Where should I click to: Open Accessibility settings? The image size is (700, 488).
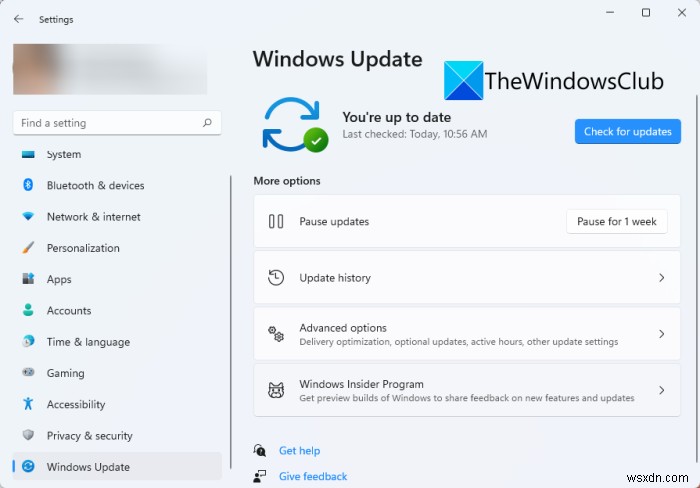pos(117,405)
